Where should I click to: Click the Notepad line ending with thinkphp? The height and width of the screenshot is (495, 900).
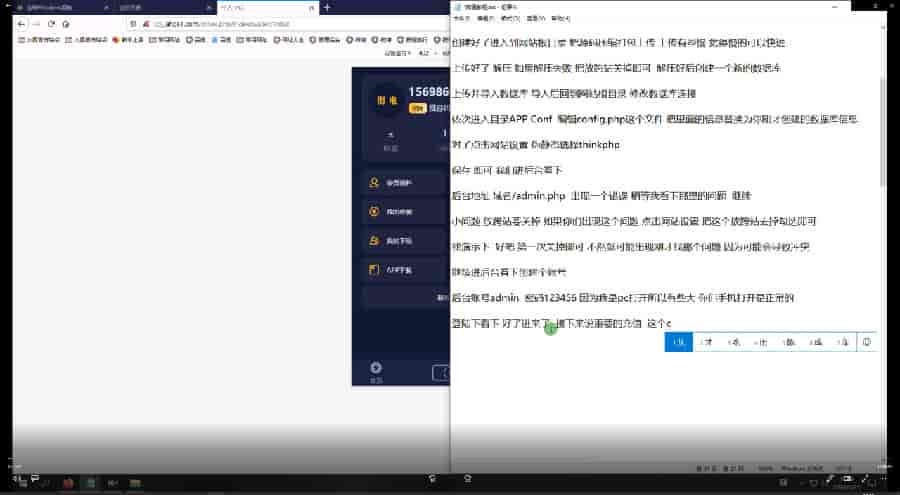pyautogui.click(x=536, y=145)
